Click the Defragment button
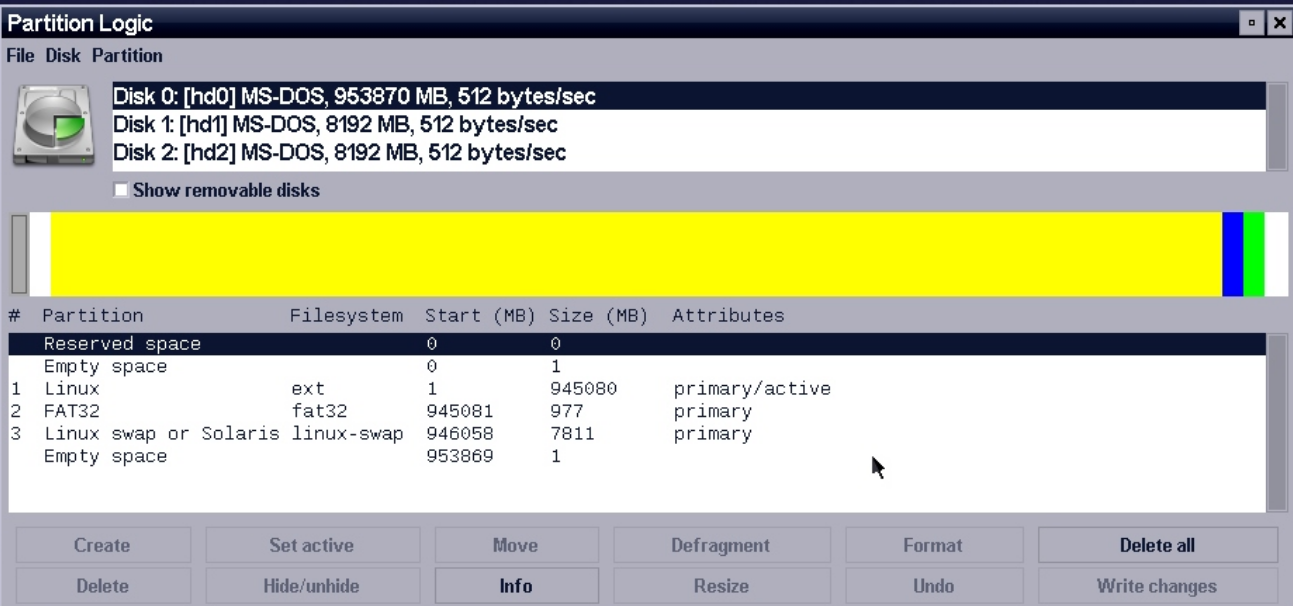The height and width of the screenshot is (606, 1293). (722, 545)
